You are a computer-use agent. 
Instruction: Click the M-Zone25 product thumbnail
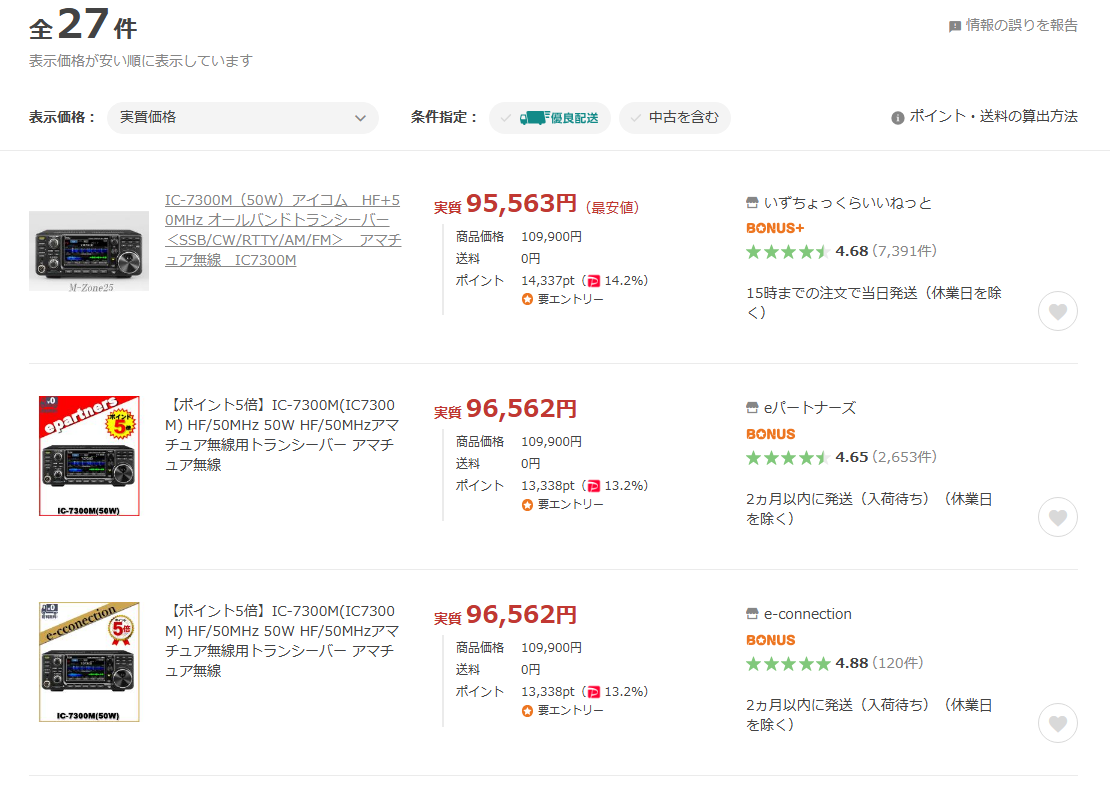coord(89,250)
